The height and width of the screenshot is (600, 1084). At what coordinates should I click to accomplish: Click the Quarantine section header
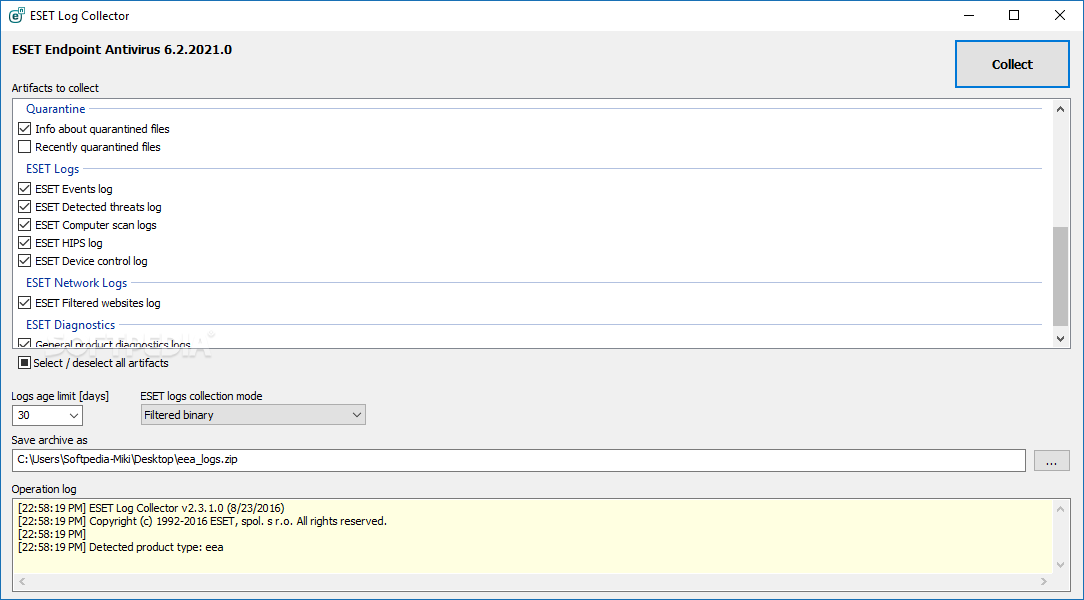pyautogui.click(x=56, y=109)
